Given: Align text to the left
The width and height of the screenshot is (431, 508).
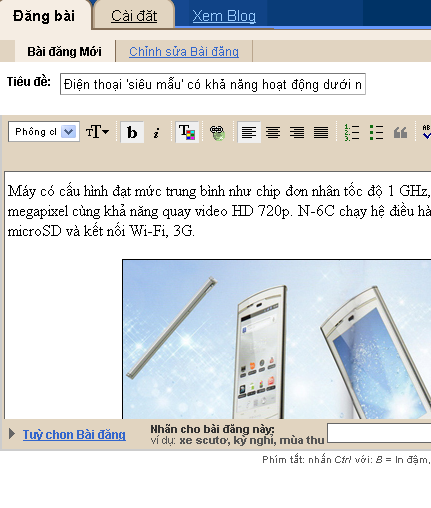Looking at the screenshot, I should click(x=249, y=132).
